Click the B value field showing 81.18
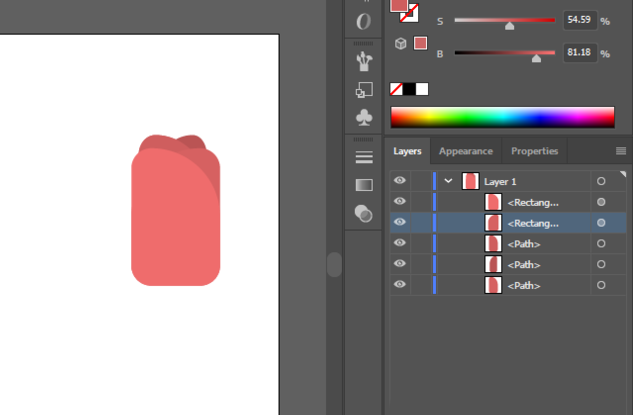This screenshot has width=633, height=415. [580, 52]
